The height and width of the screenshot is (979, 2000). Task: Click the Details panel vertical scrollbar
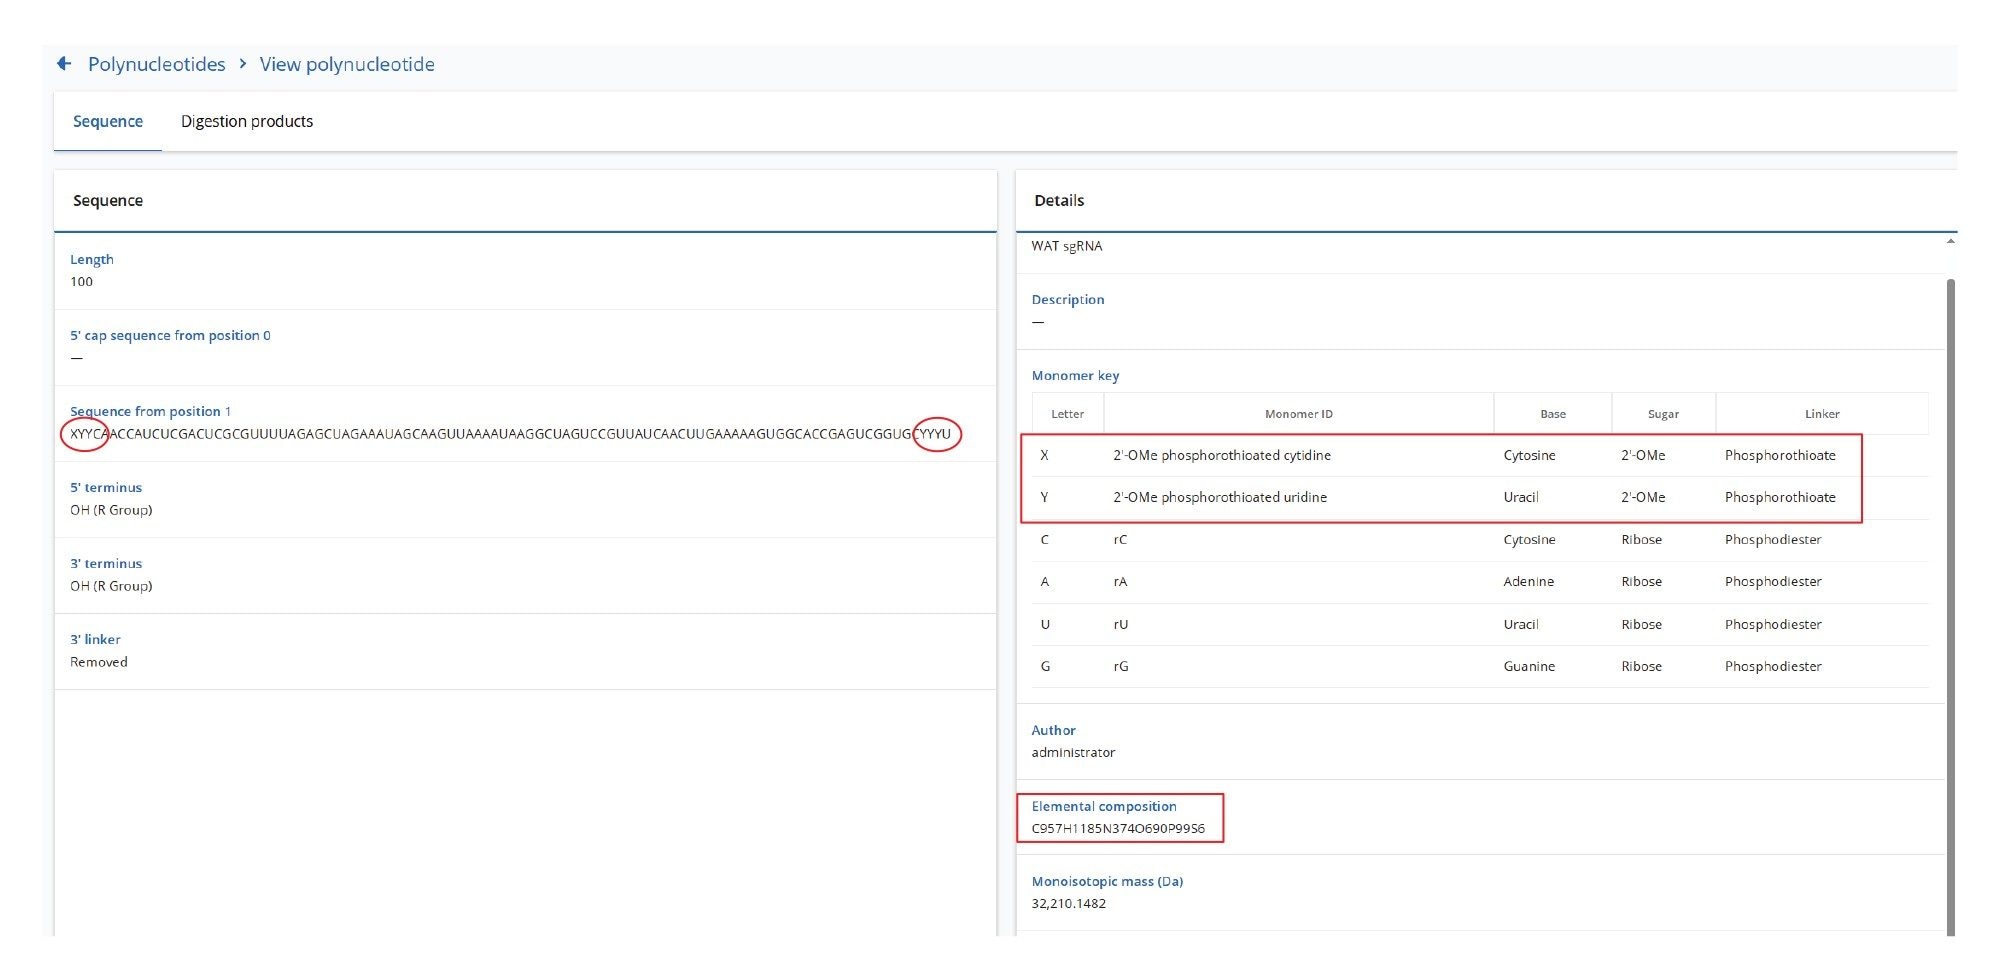point(1950,600)
